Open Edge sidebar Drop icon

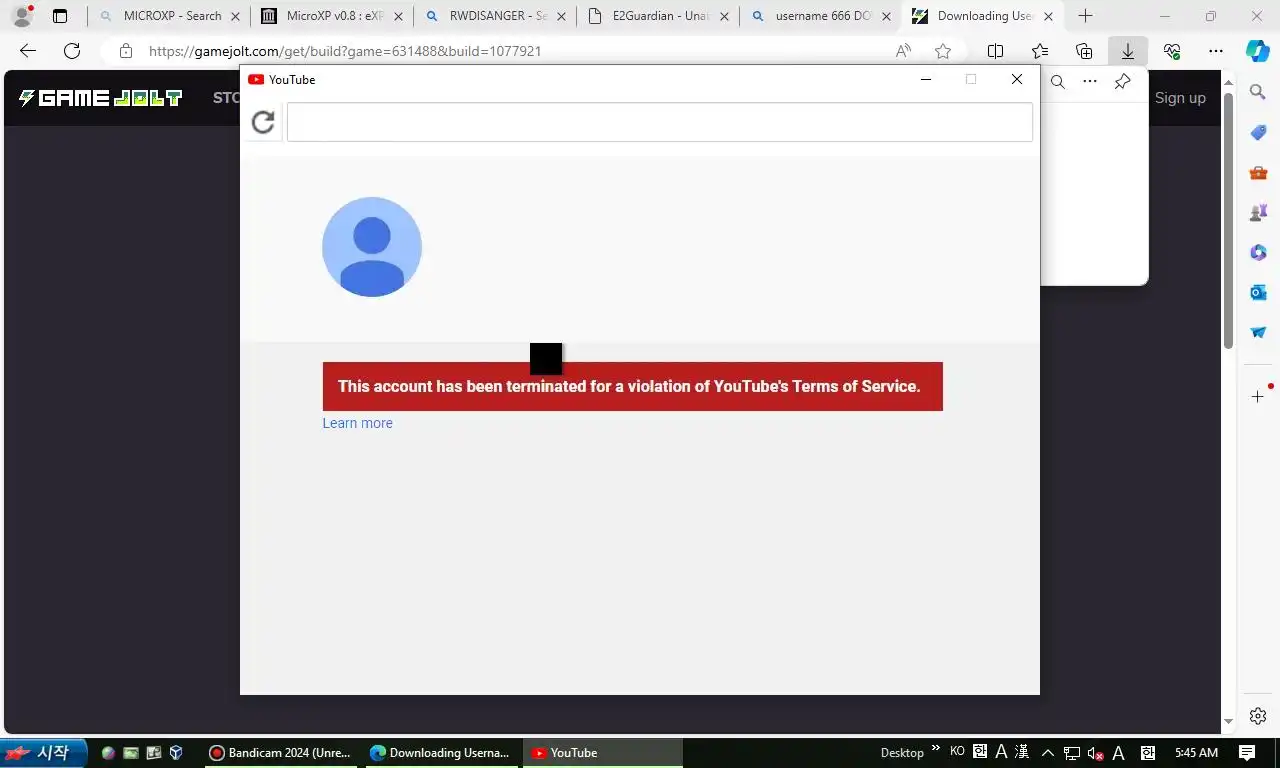pos(1258,332)
